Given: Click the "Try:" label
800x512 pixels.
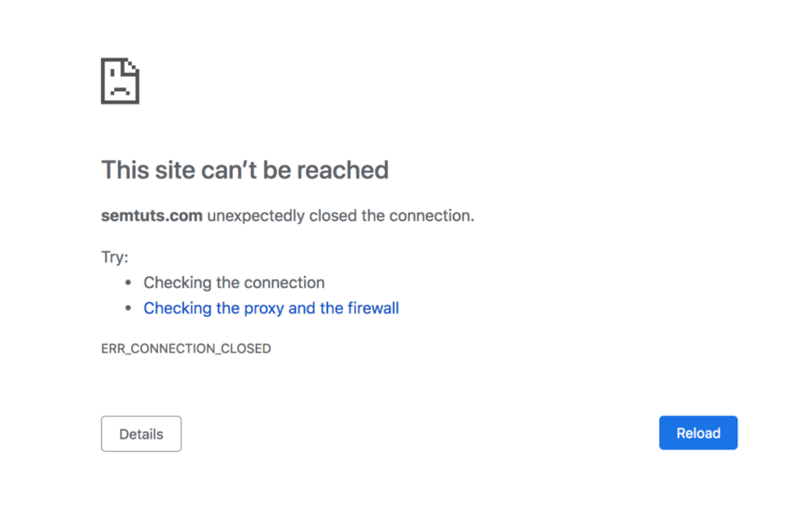Looking at the screenshot, I should pos(115,257).
